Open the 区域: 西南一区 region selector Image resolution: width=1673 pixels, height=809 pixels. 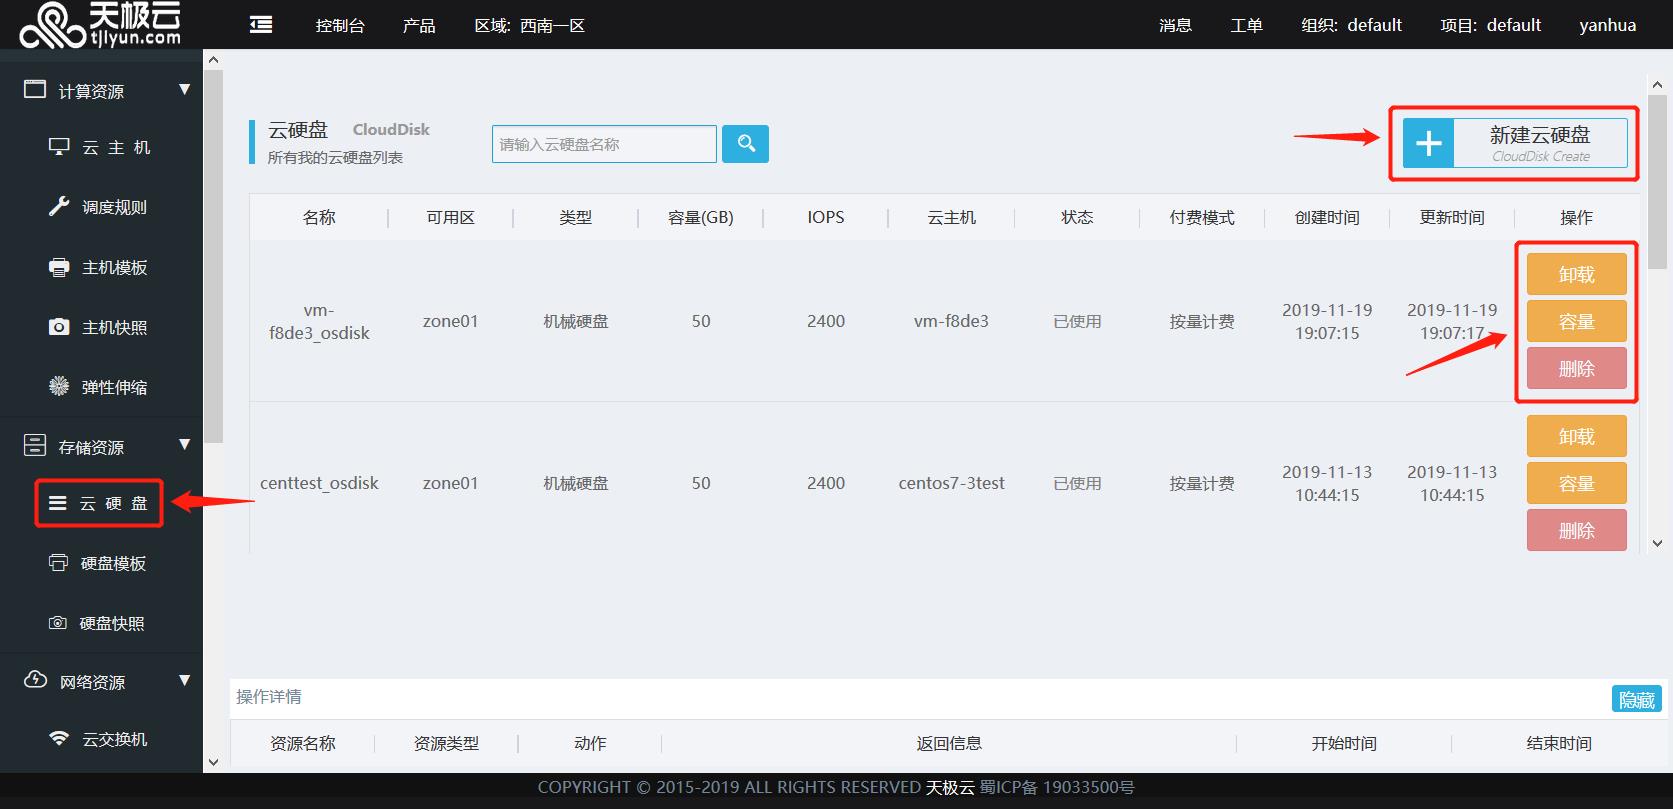point(530,25)
